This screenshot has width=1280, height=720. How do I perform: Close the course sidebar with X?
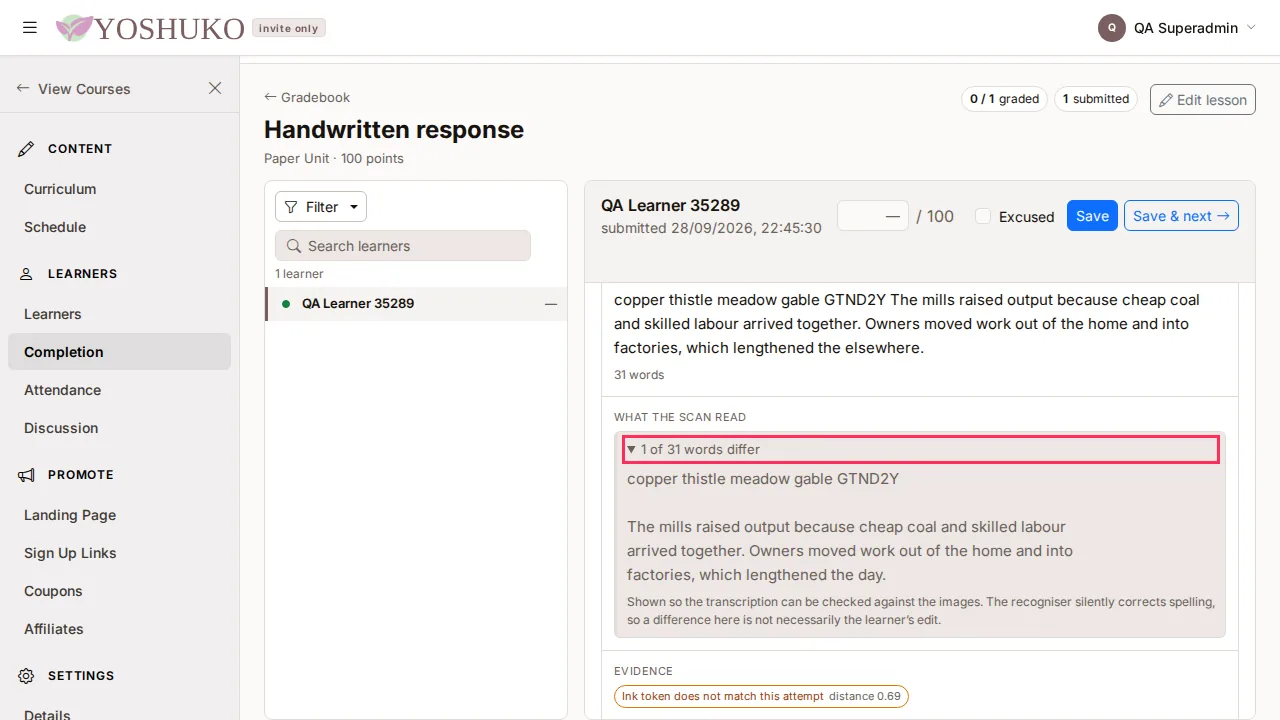click(215, 88)
